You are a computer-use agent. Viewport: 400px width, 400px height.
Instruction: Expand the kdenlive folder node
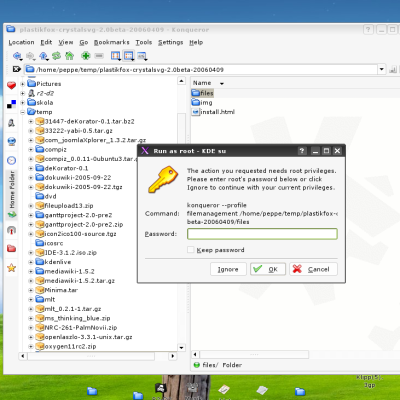click(31, 262)
